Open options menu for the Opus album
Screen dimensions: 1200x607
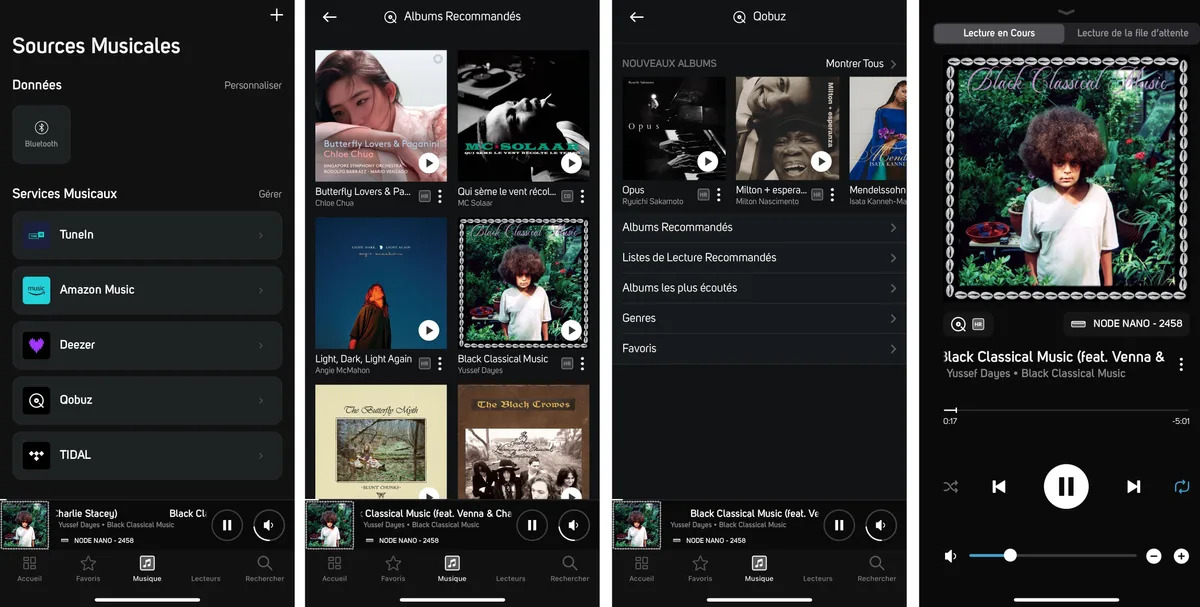coord(719,195)
